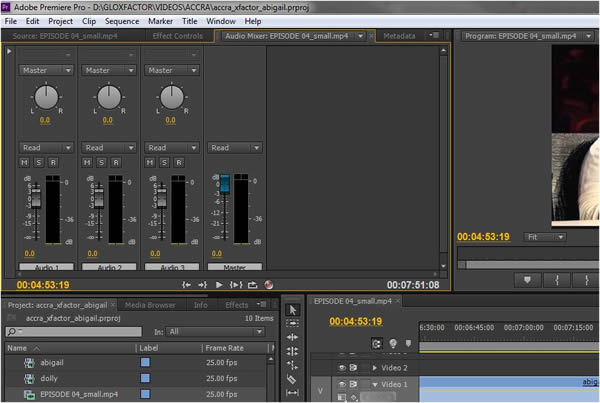600x403 pixels.
Task: Click the Mark Out brace button in Program monitor
Action: [586, 280]
